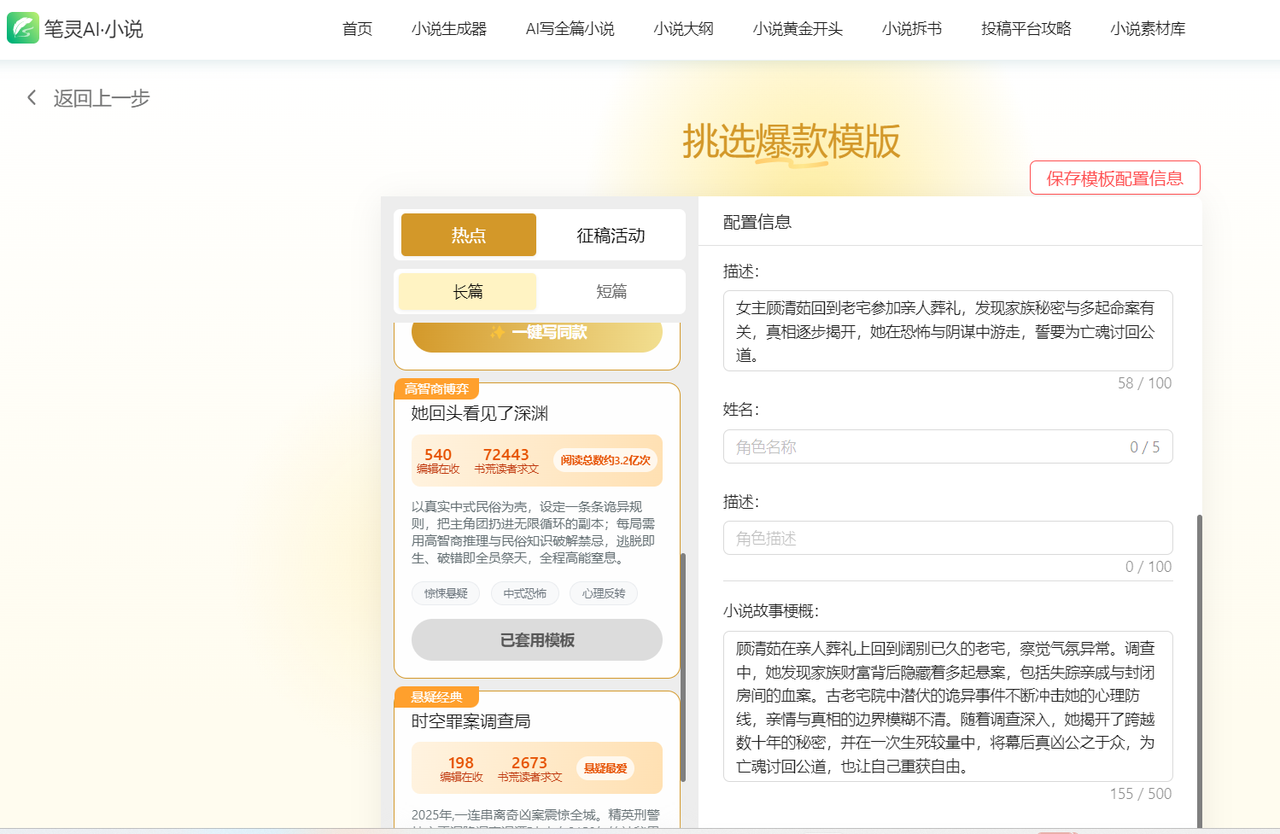Focus the 女主顾清茹 description text area
Viewport: 1280px width, 834px height.
tap(948, 331)
